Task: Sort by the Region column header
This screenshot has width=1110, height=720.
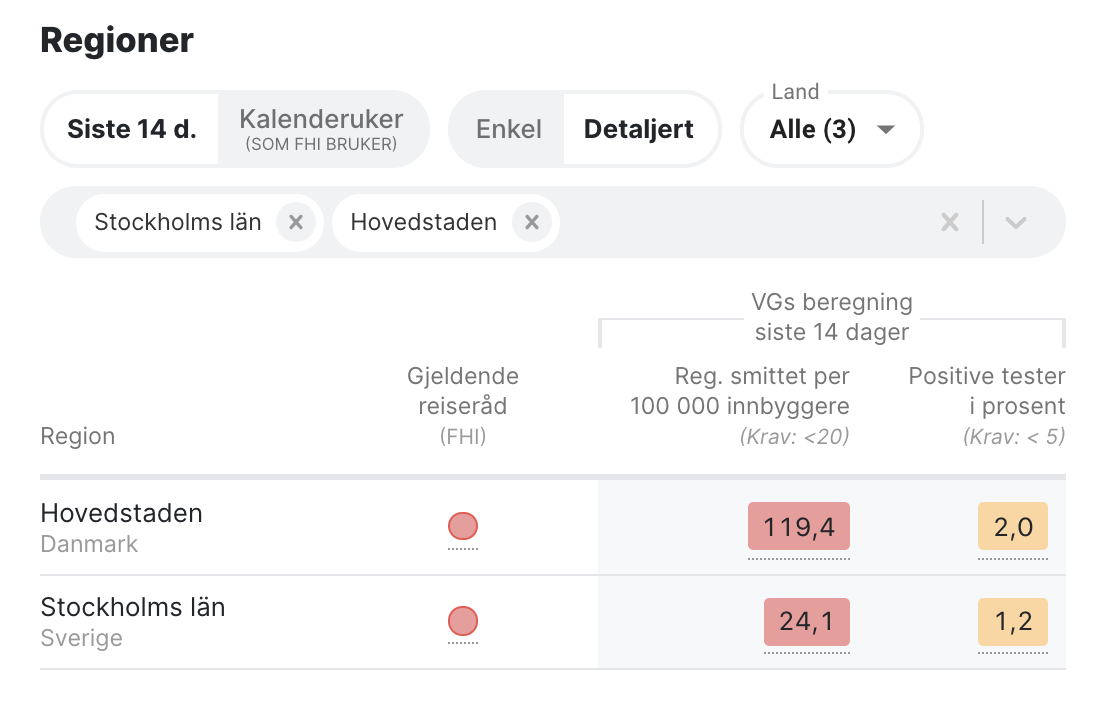Action: pyautogui.click(x=78, y=436)
